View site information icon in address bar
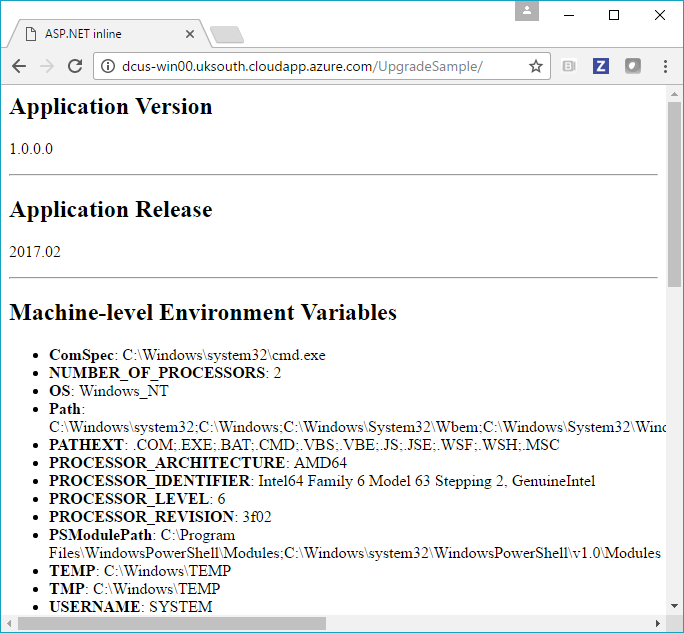684x633 pixels. pos(107,66)
